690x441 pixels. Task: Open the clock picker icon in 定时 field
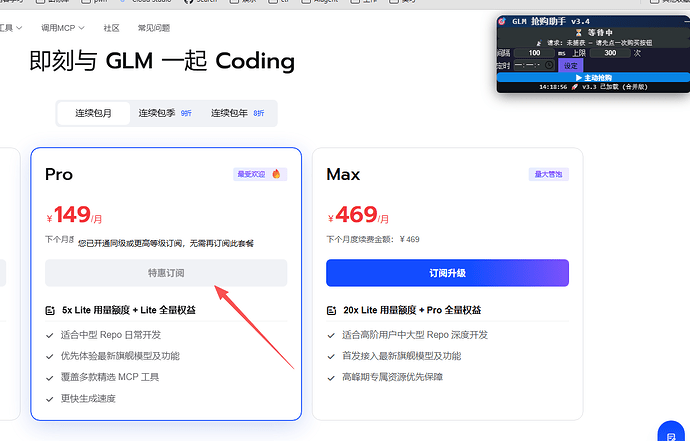549,65
